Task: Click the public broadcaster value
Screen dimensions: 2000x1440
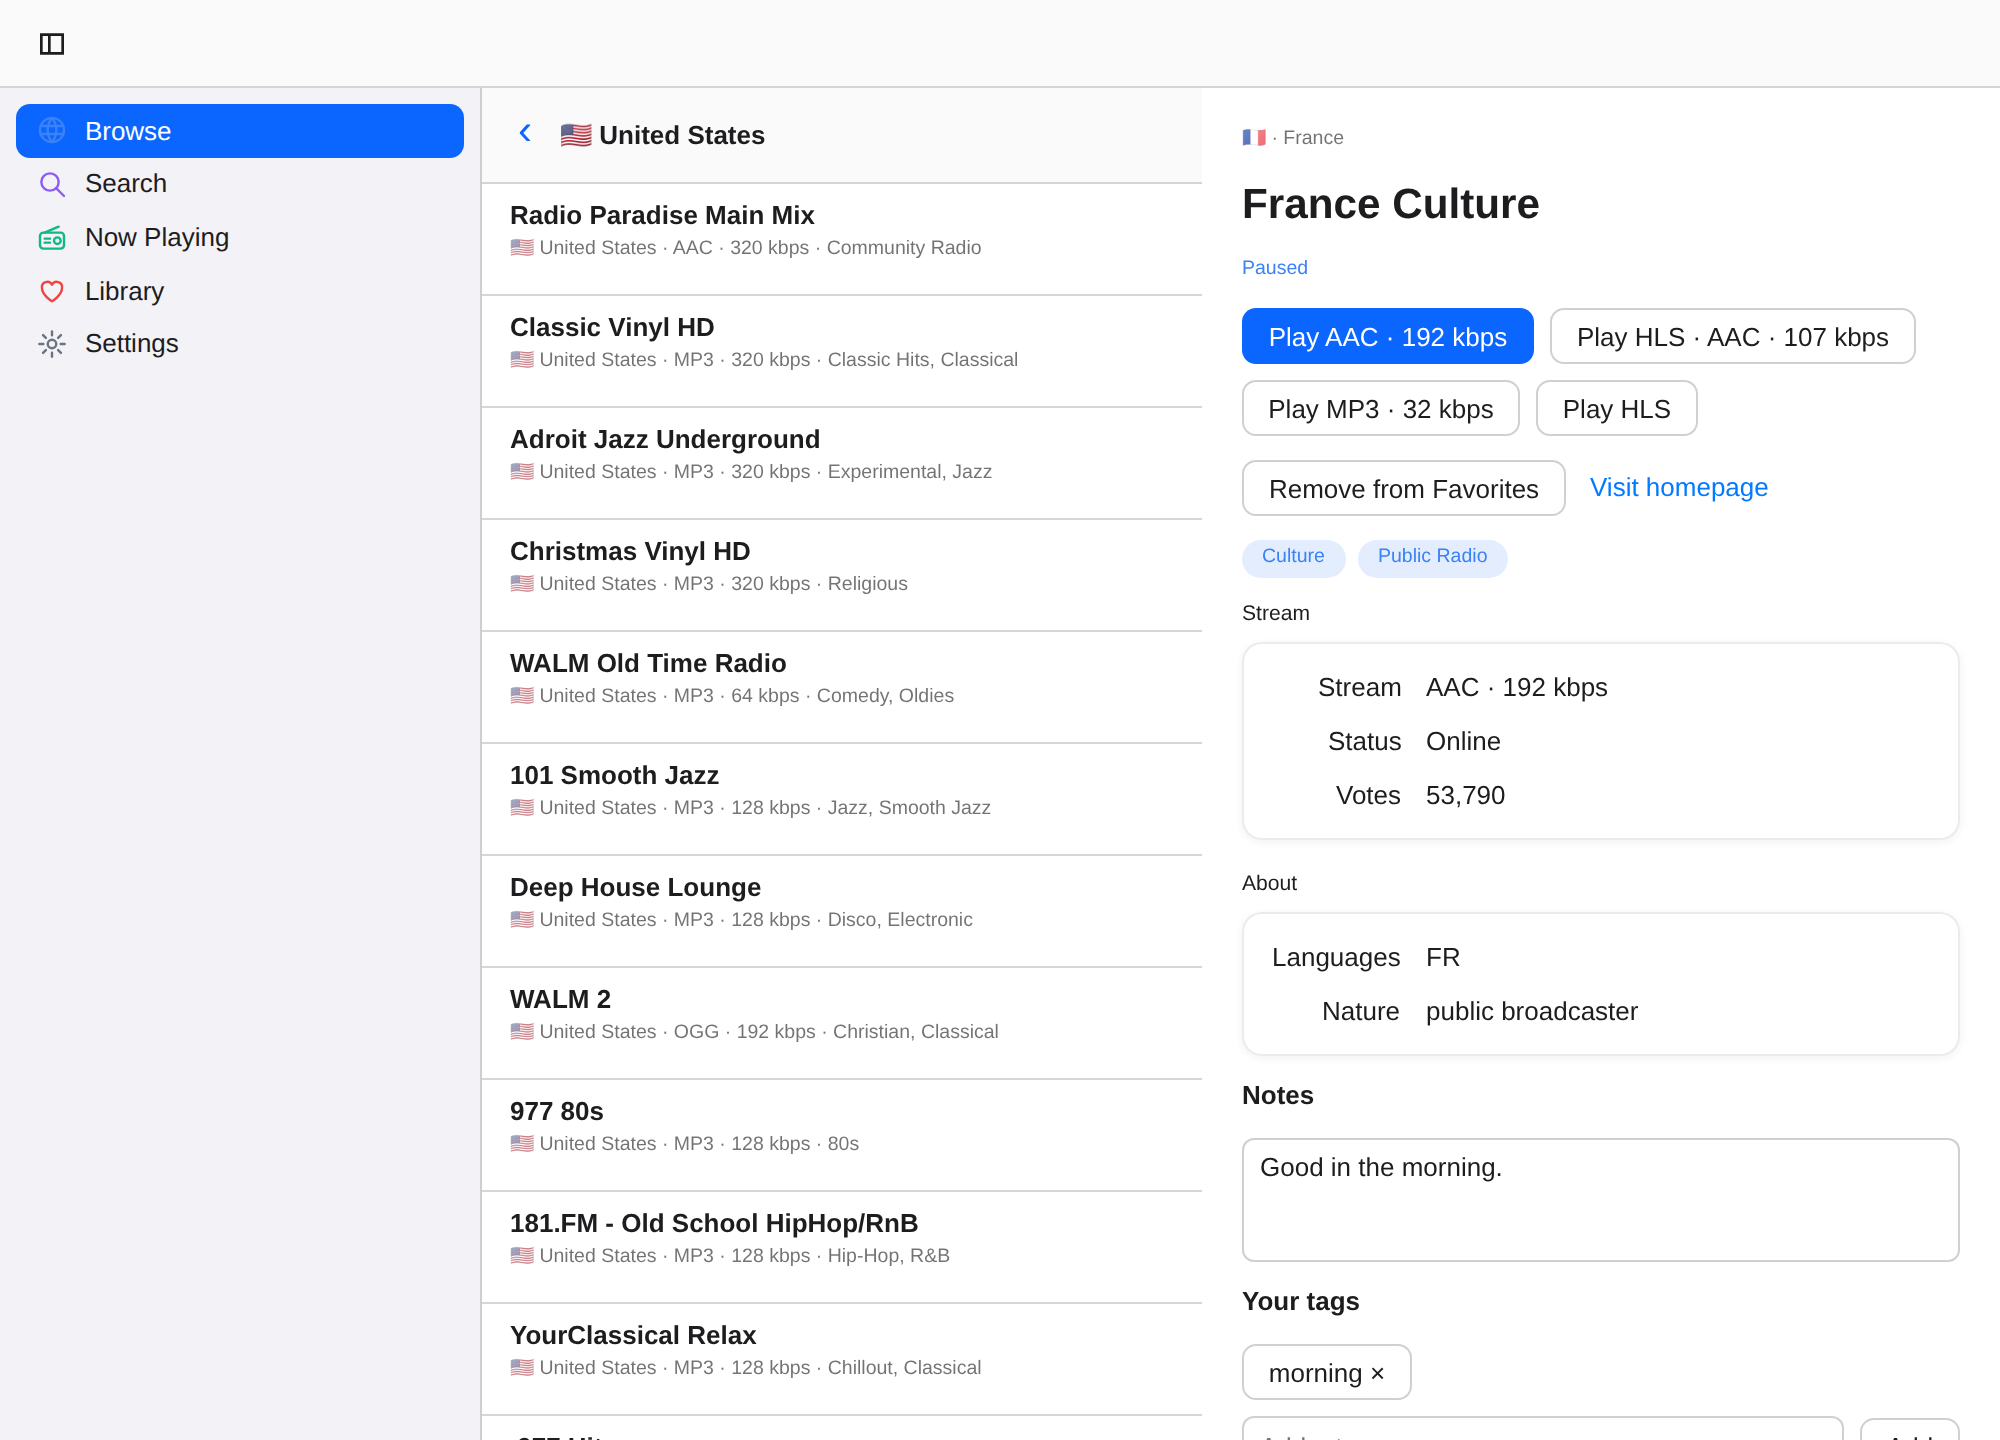Action: tap(1532, 1012)
